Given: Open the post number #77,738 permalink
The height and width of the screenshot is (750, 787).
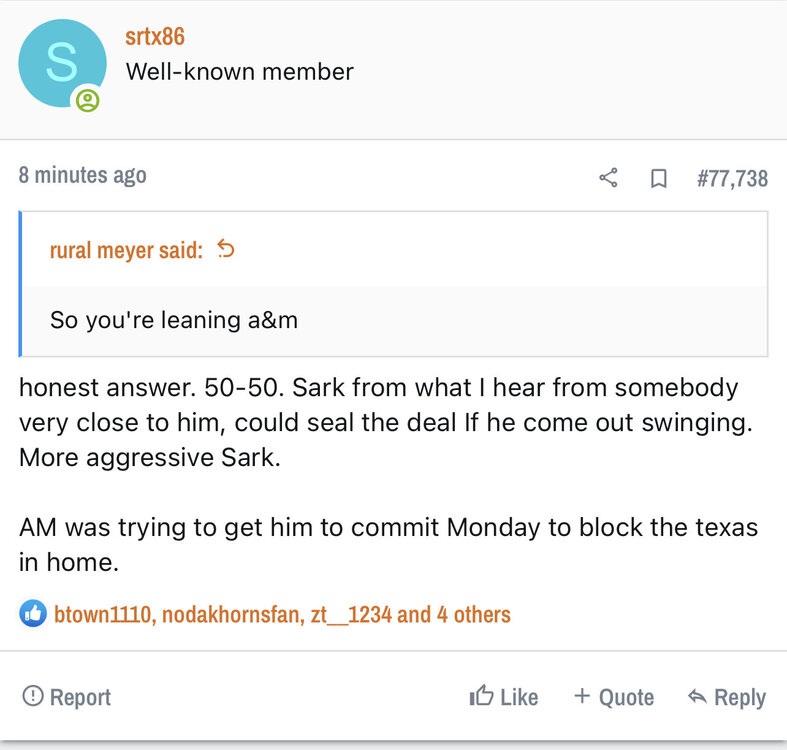Looking at the screenshot, I should pos(732,178).
